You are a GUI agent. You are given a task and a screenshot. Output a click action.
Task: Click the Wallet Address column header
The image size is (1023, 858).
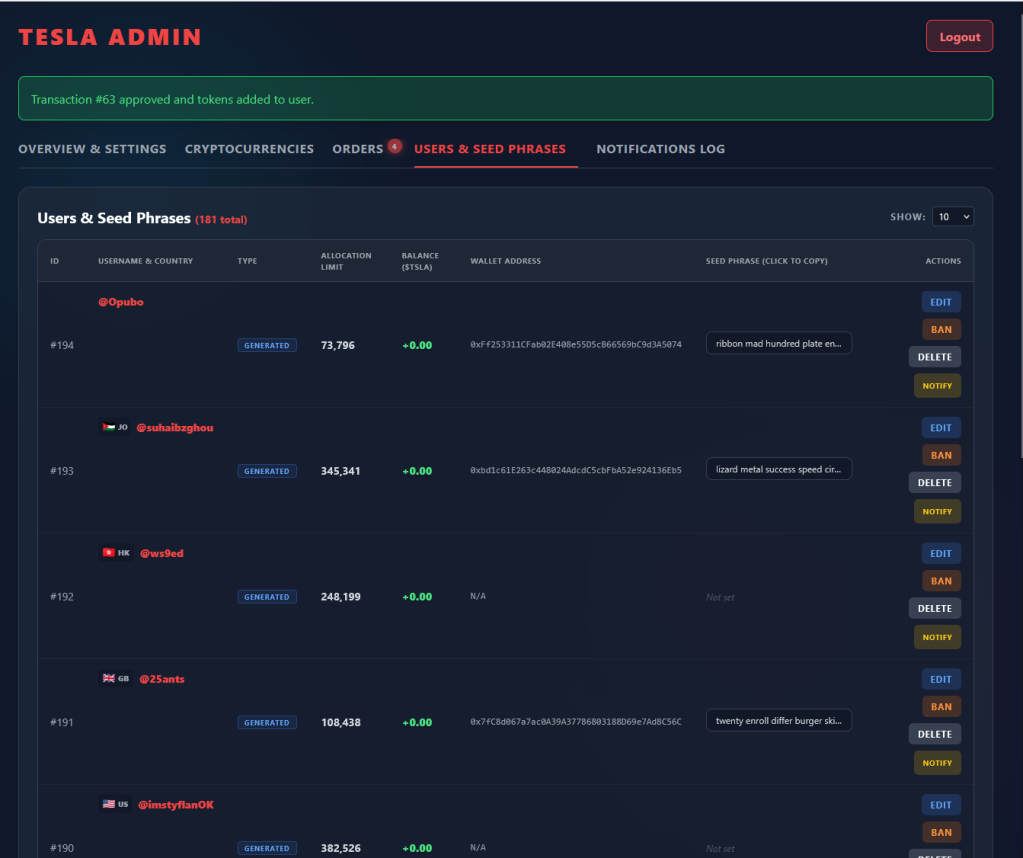click(506, 261)
